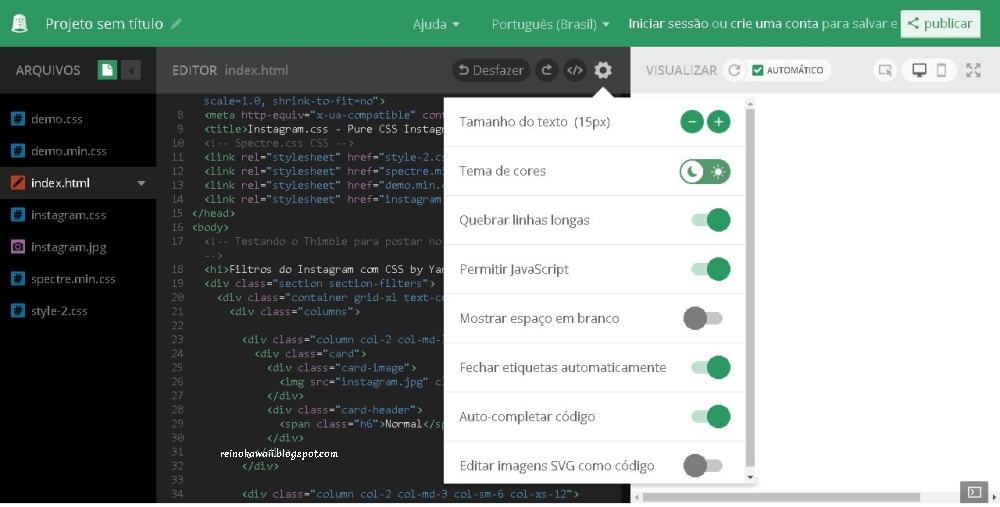
Task: Click line number 34 in the editor
Action: point(177,494)
